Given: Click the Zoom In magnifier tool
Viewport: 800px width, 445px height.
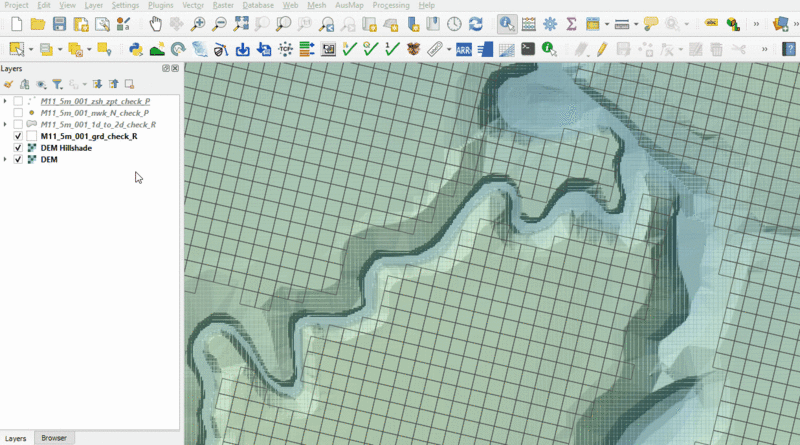Looking at the screenshot, I should click(x=199, y=23).
